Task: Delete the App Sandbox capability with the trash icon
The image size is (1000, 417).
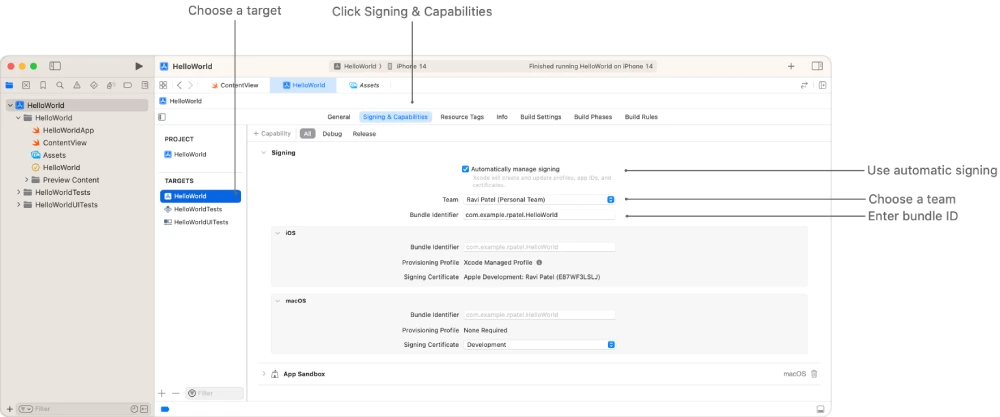Action: pos(814,374)
